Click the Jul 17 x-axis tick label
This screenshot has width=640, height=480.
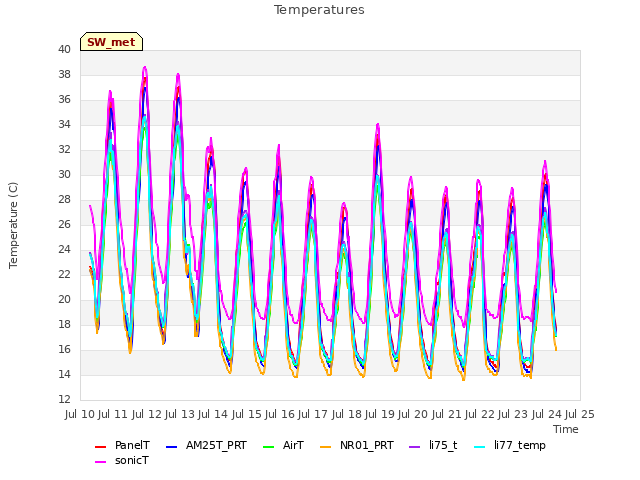tap(313, 414)
